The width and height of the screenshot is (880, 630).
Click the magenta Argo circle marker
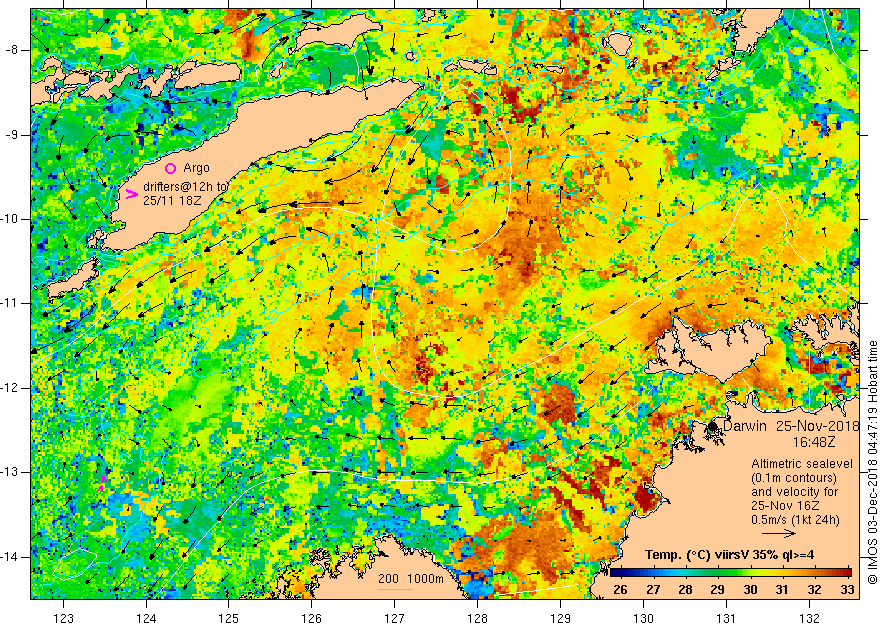171,168
